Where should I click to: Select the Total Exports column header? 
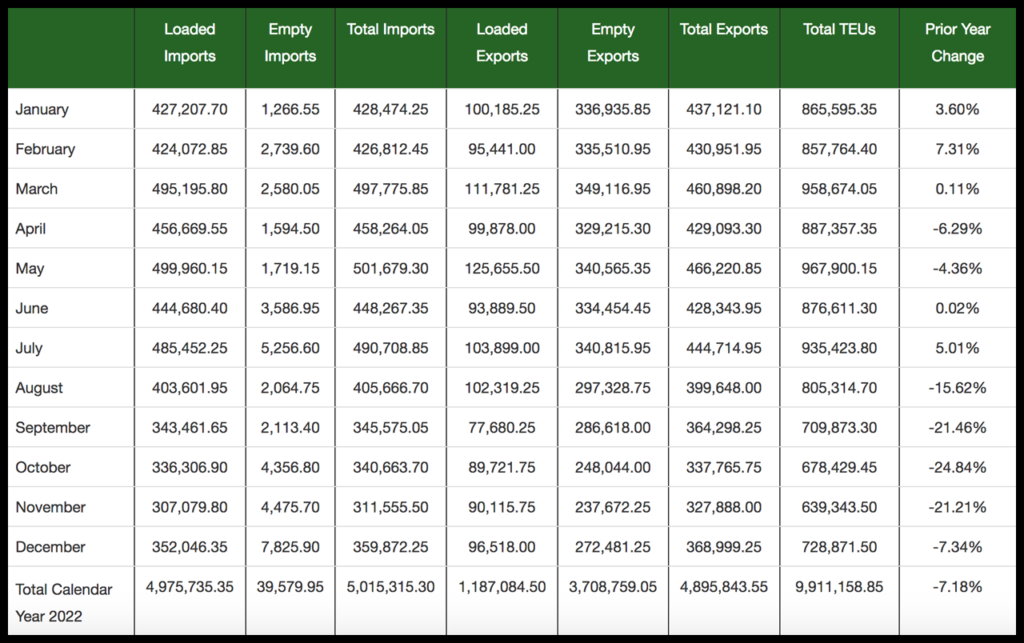[723, 30]
